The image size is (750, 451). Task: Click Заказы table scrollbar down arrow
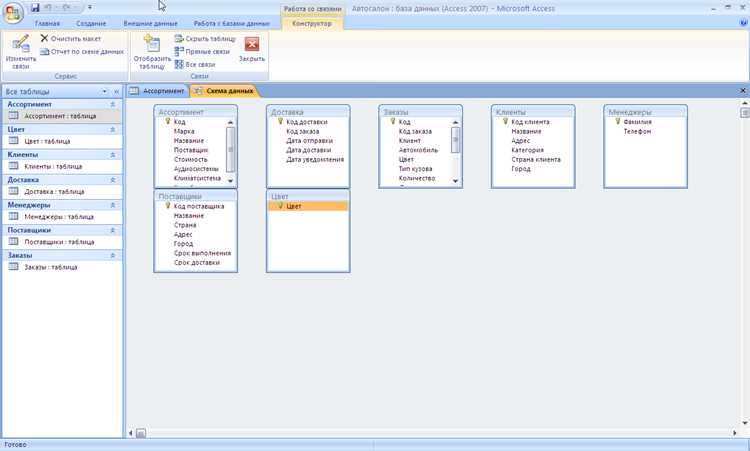455,180
